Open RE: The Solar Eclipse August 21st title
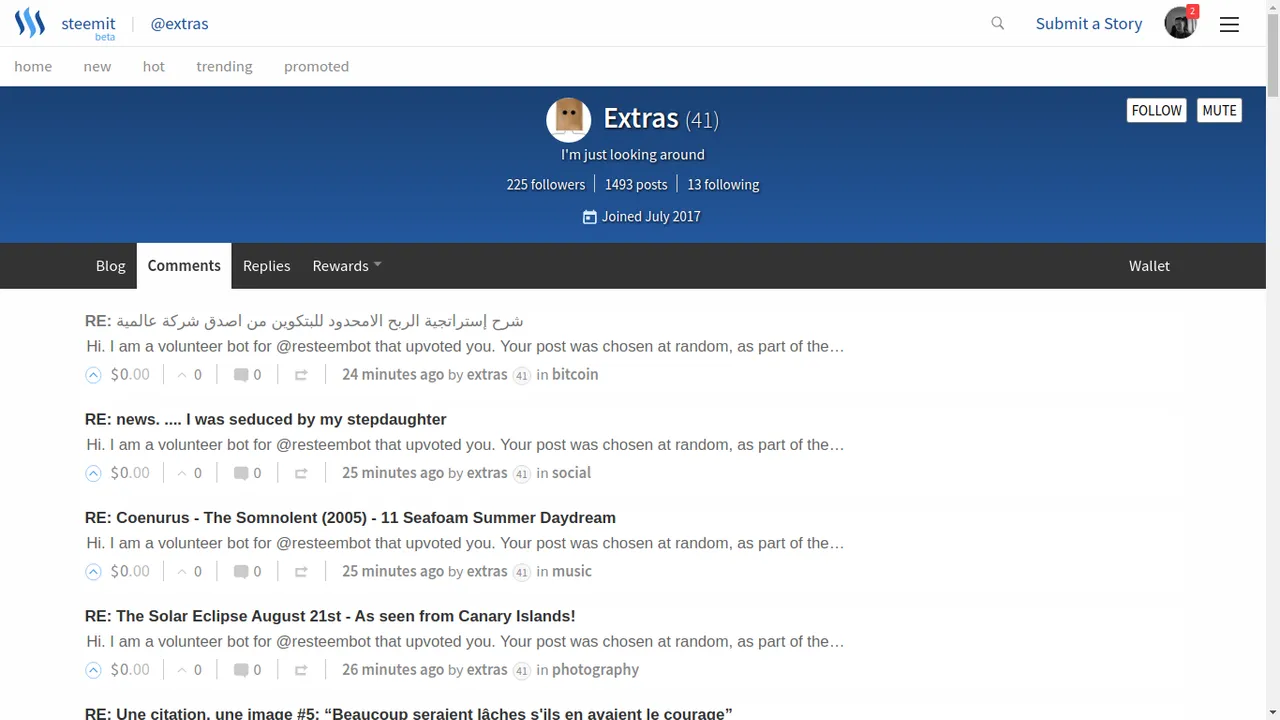Viewport: 1280px width, 720px height. pos(330,616)
